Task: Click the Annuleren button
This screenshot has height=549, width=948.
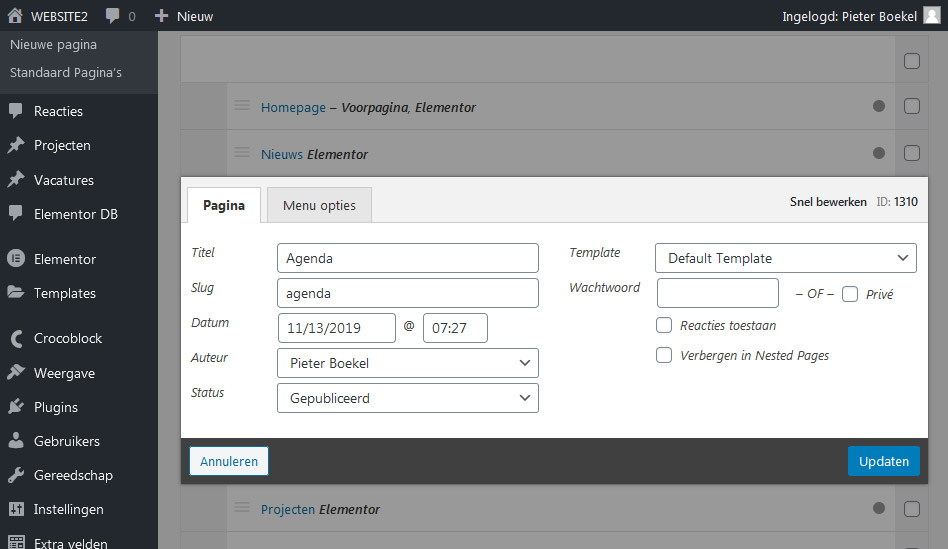Action: 229,461
